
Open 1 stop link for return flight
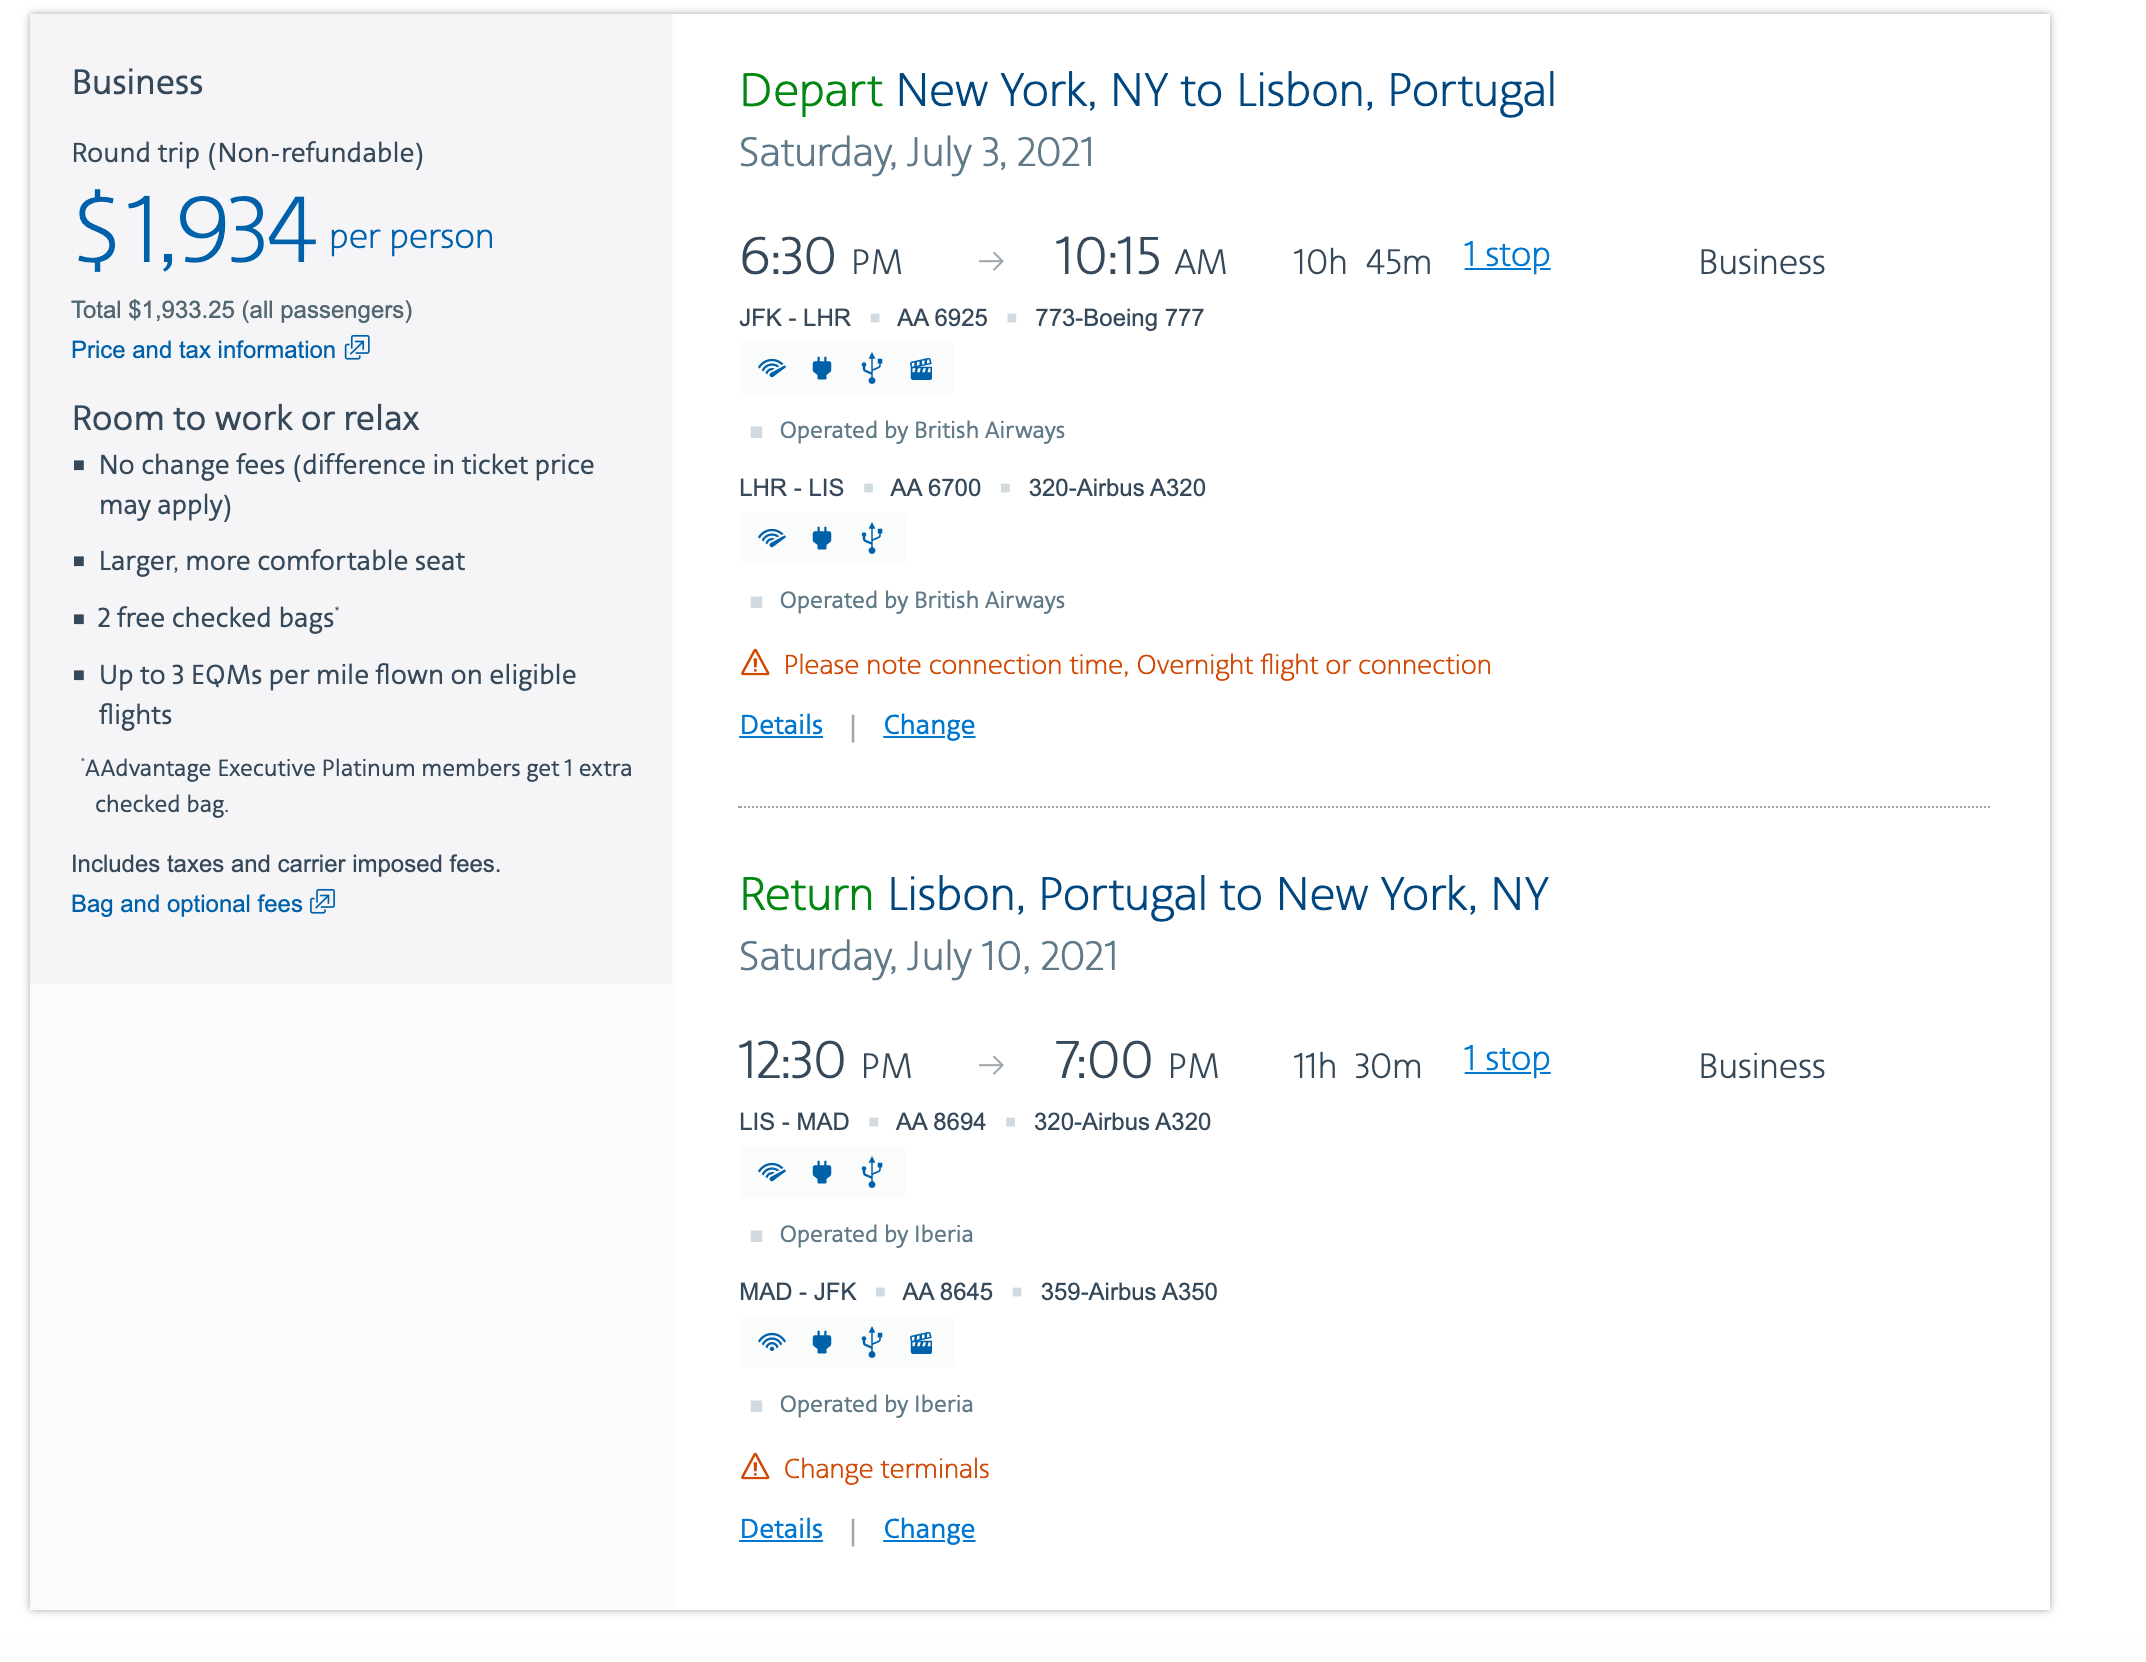1506,1059
